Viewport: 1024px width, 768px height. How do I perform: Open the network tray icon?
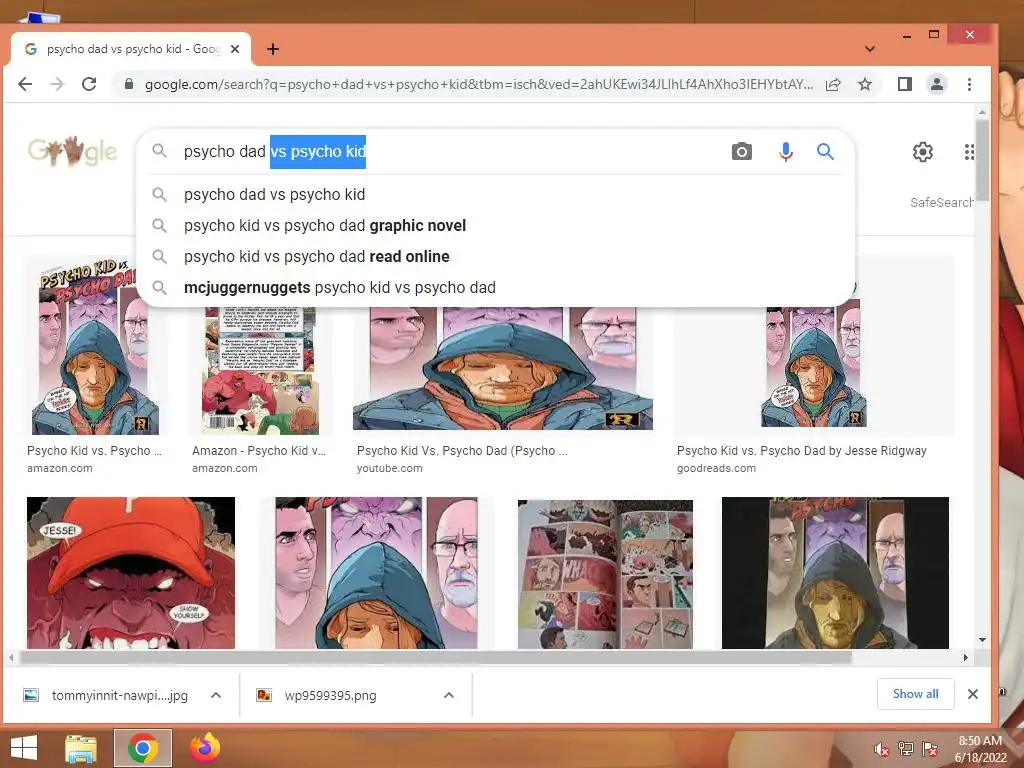pyautogui.click(x=906, y=749)
